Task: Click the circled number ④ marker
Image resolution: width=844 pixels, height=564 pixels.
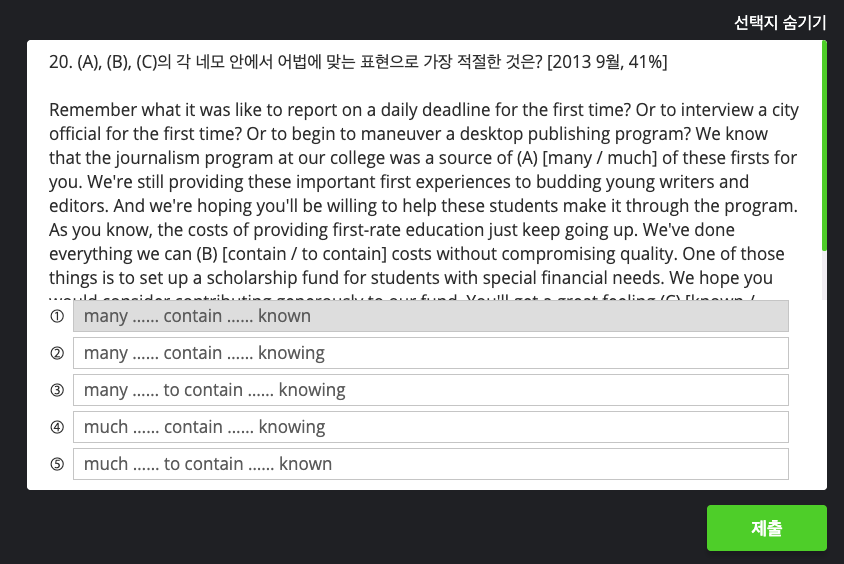Action: coord(57,427)
